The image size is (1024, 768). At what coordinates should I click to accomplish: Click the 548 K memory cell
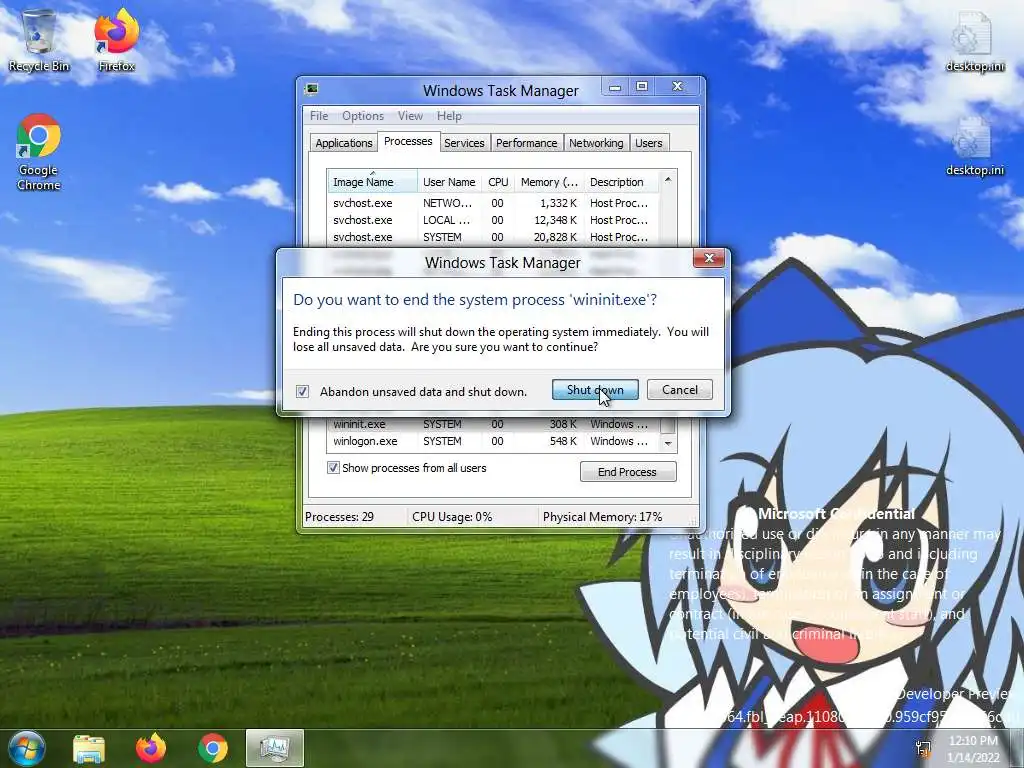coord(564,441)
